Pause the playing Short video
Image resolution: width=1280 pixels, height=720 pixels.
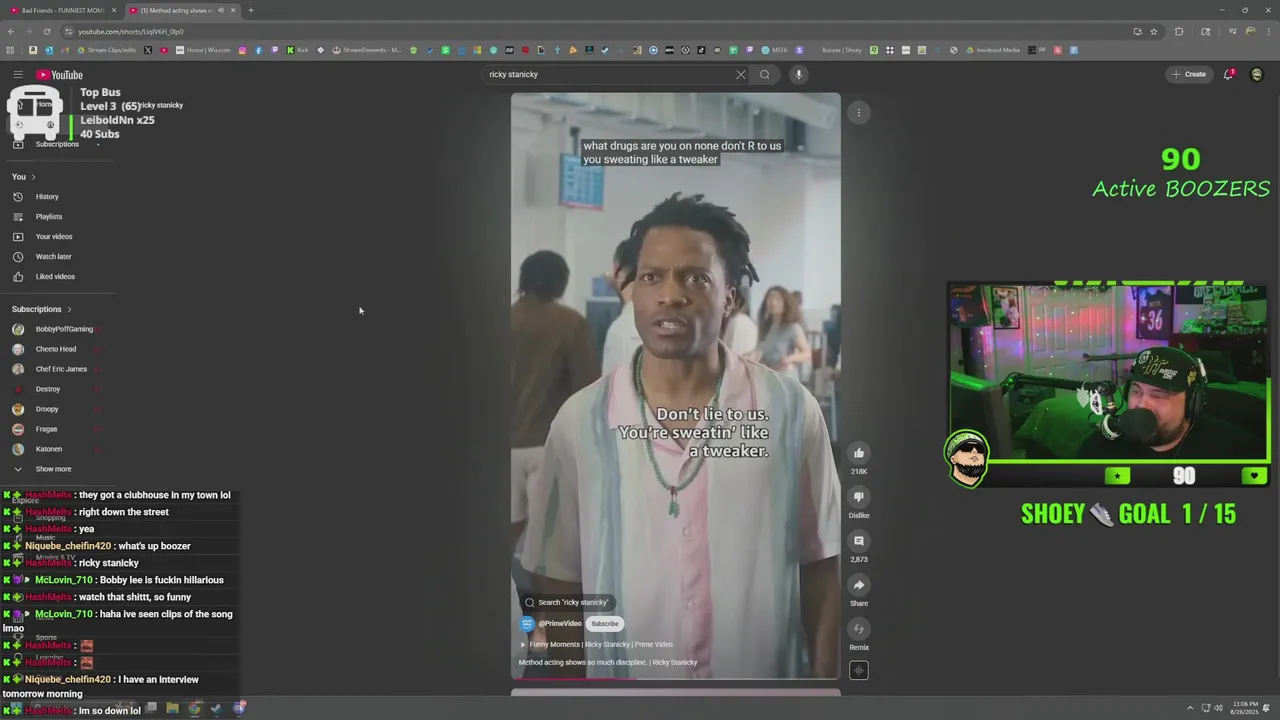pos(676,385)
